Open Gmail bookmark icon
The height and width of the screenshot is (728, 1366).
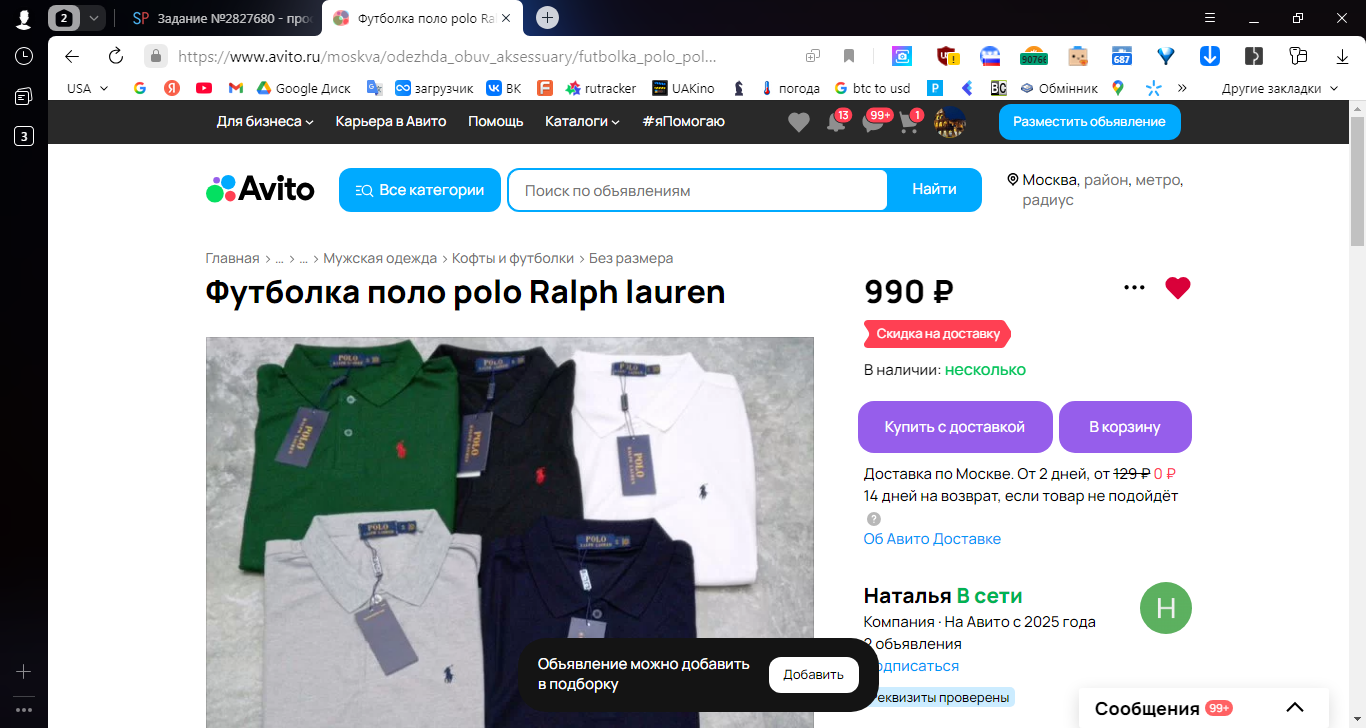coord(236,88)
